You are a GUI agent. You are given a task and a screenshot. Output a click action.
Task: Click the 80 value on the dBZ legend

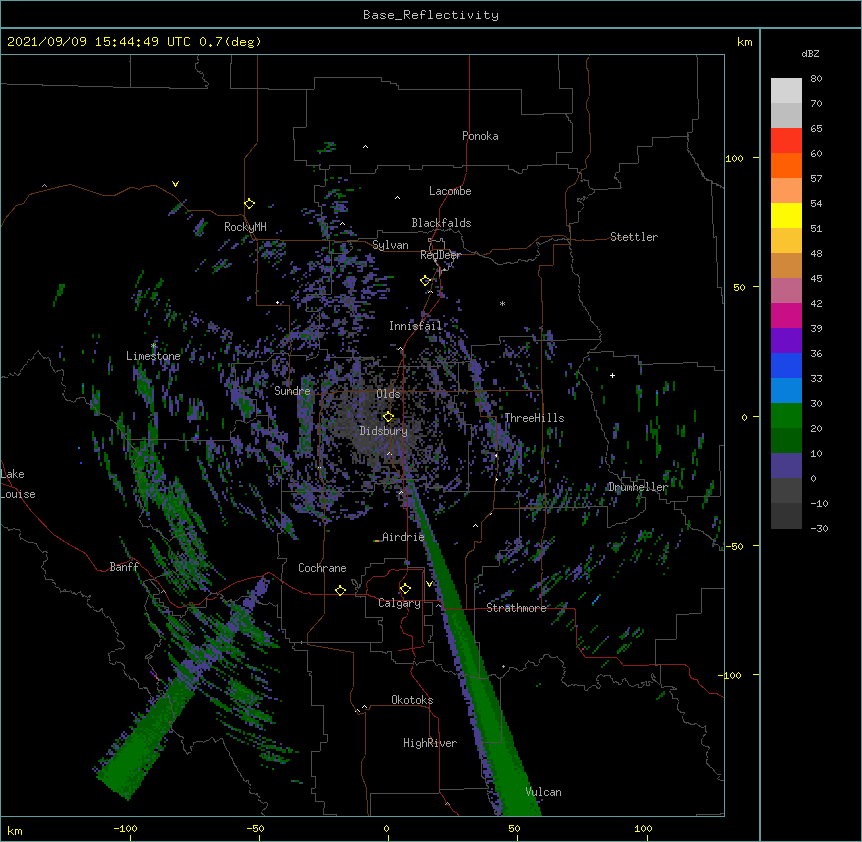pyautogui.click(x=816, y=79)
